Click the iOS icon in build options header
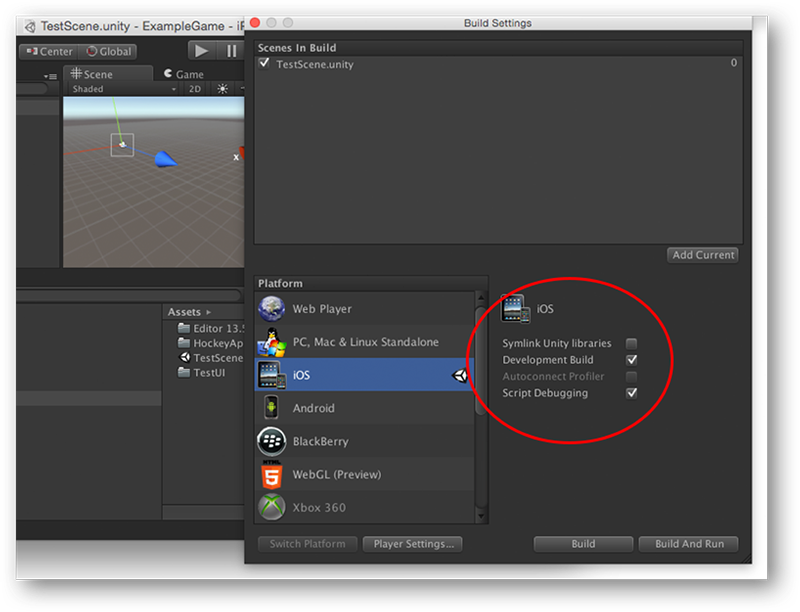 click(515, 309)
